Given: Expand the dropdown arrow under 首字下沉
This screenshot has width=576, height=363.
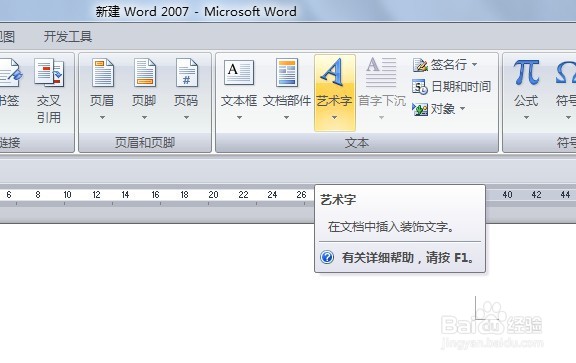Looking at the screenshot, I should pyautogui.click(x=381, y=118).
